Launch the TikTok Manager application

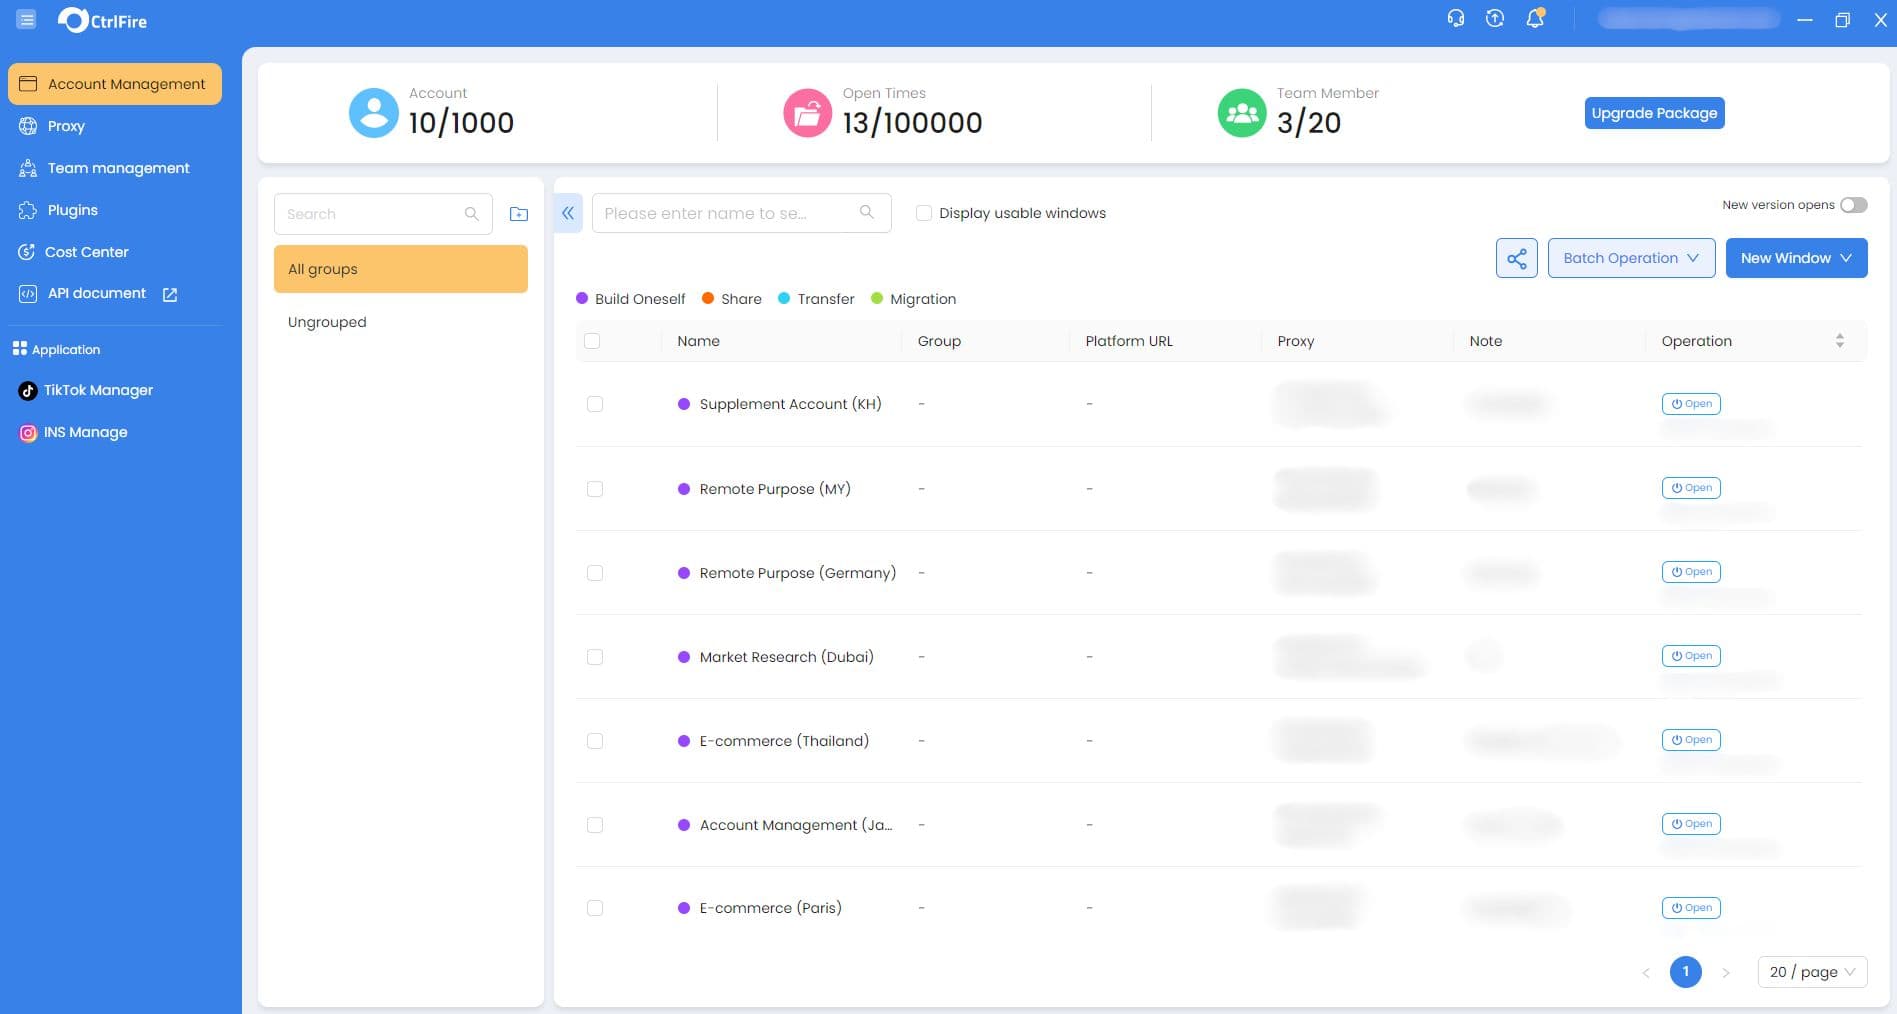click(x=99, y=390)
